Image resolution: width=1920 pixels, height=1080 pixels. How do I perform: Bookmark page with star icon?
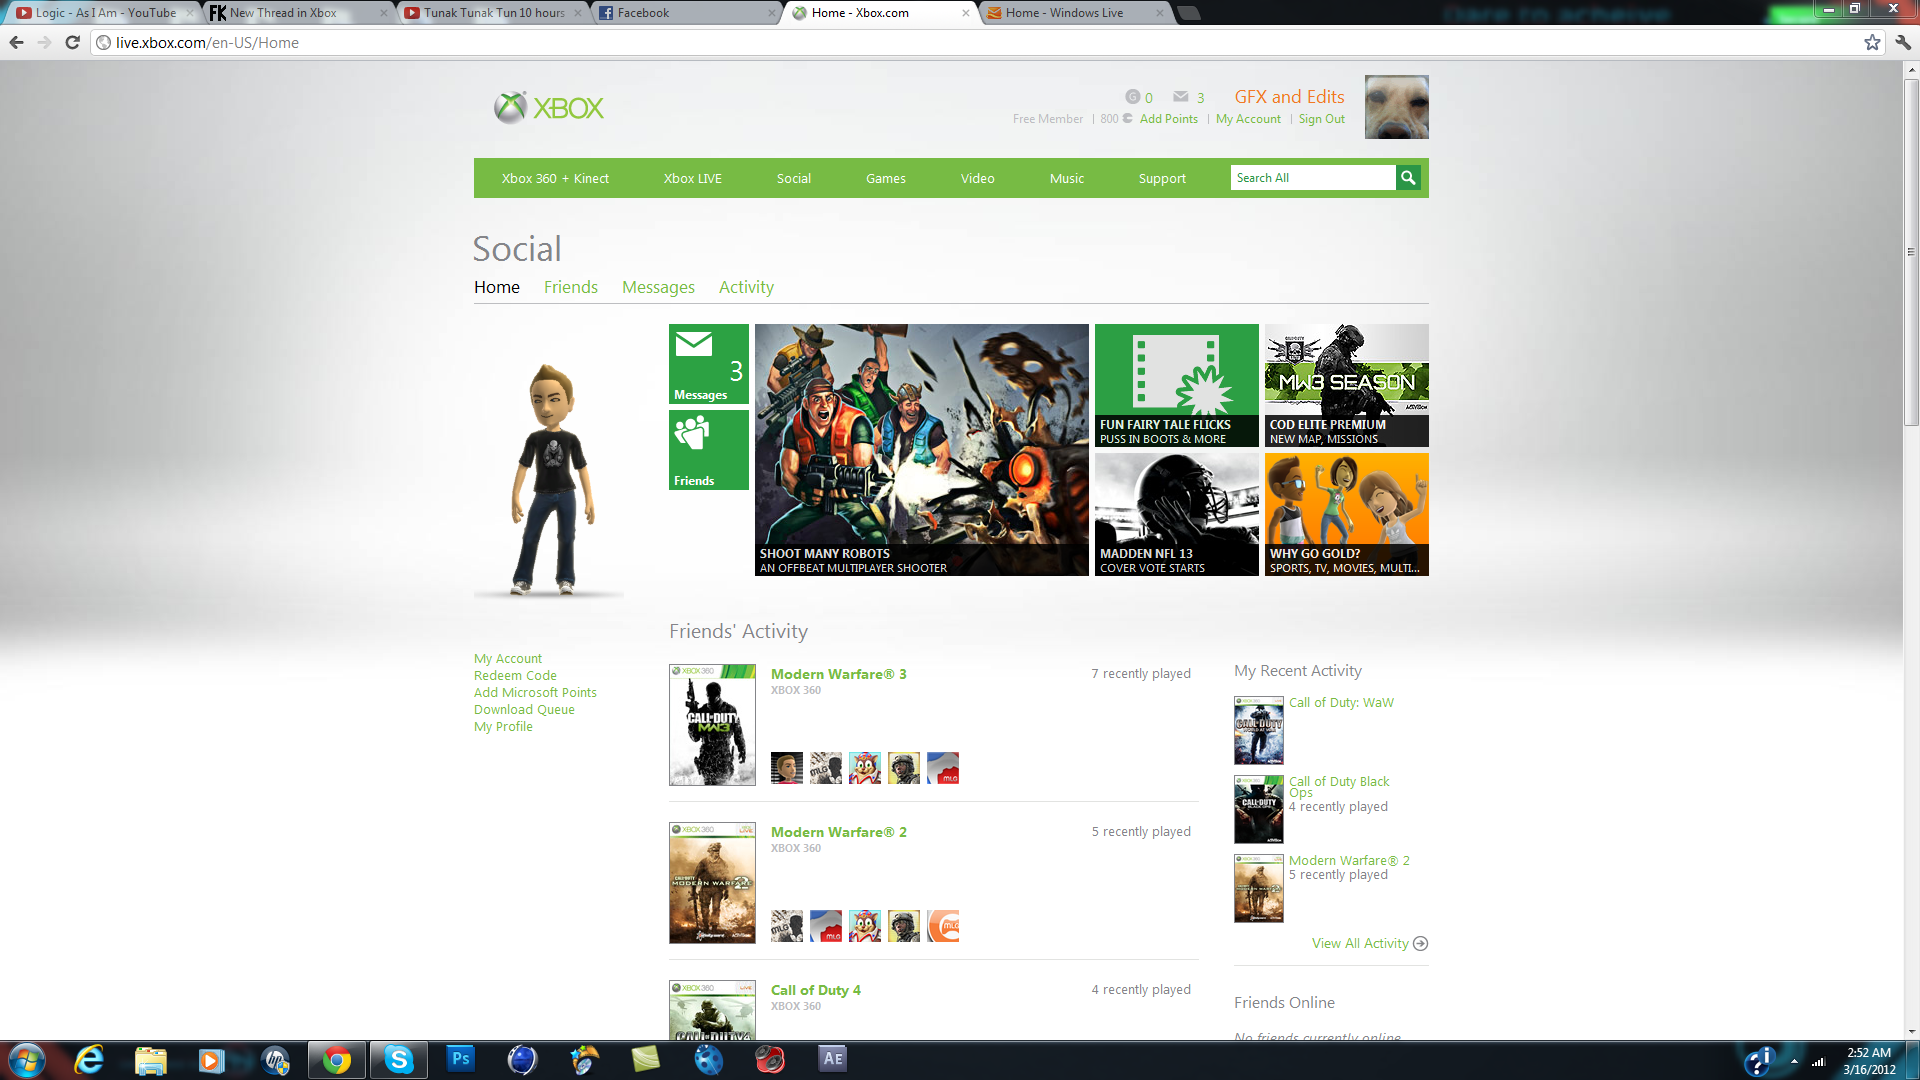click(x=1872, y=42)
